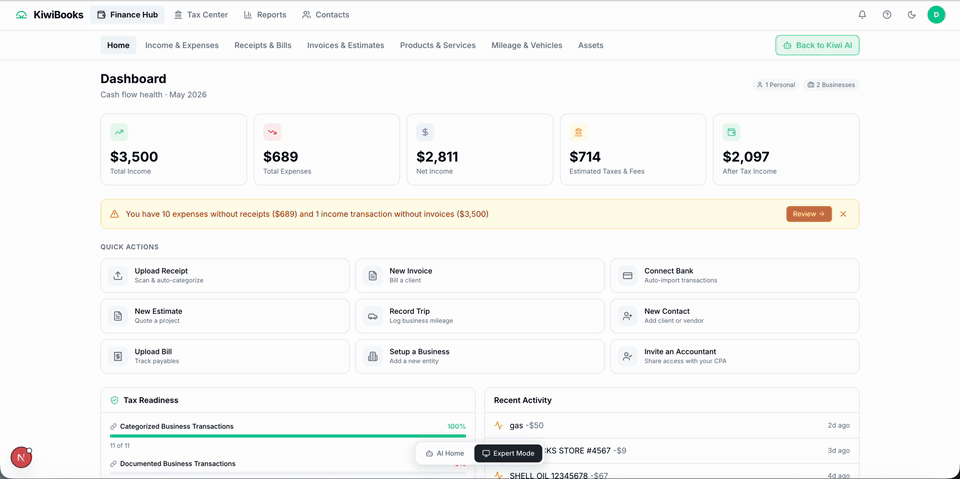This screenshot has width=960, height=479.
Task: Click the Record Trip car icon
Action: [373, 315]
